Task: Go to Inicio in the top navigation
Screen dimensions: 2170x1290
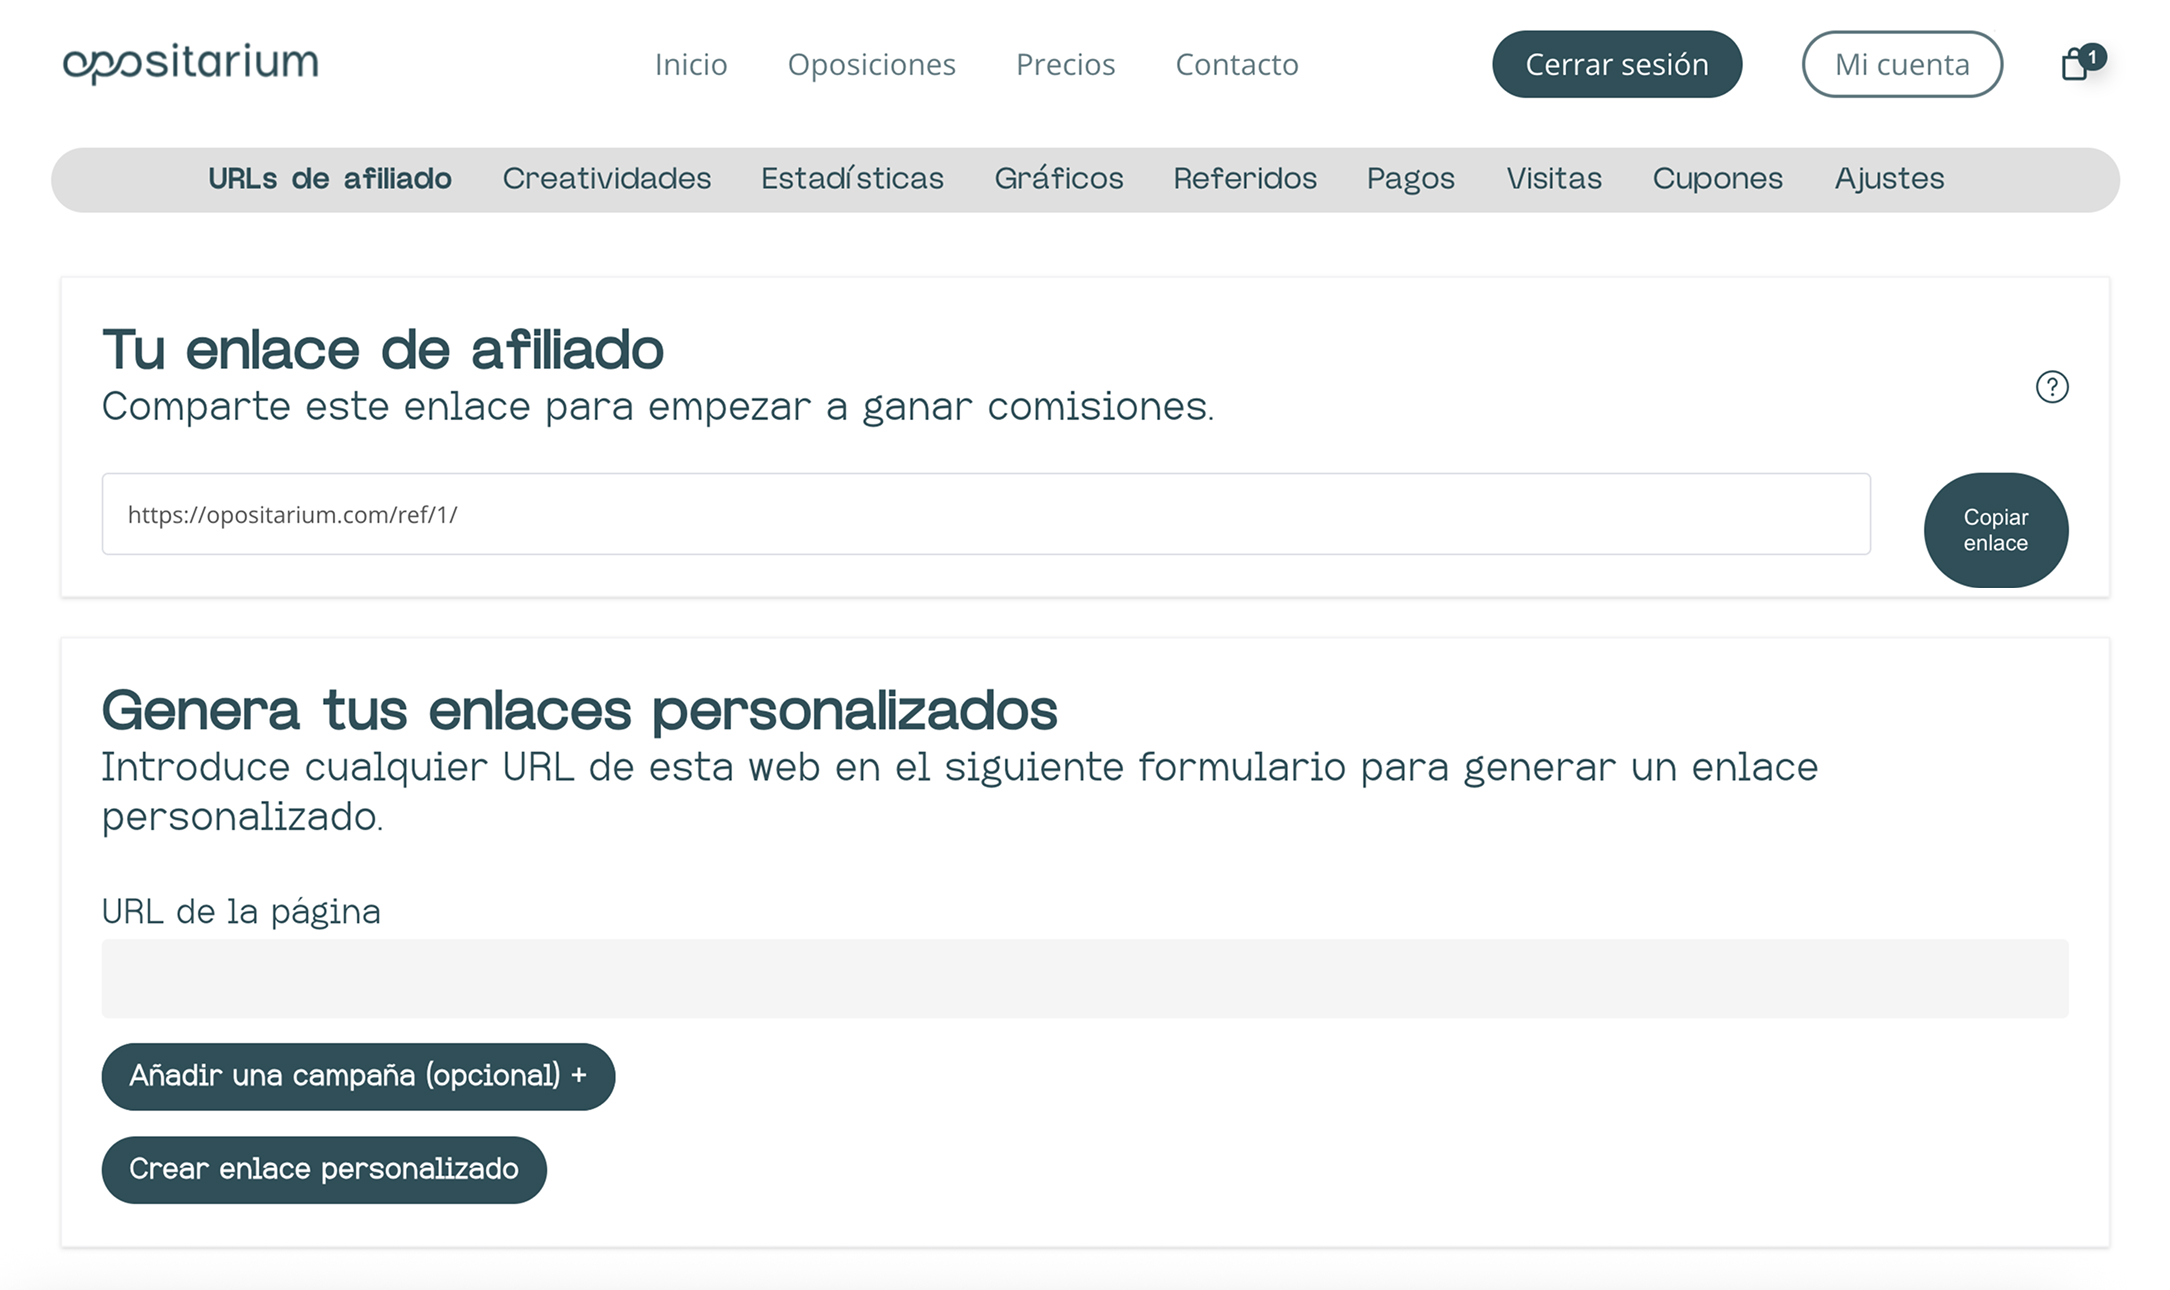Action: click(x=691, y=64)
